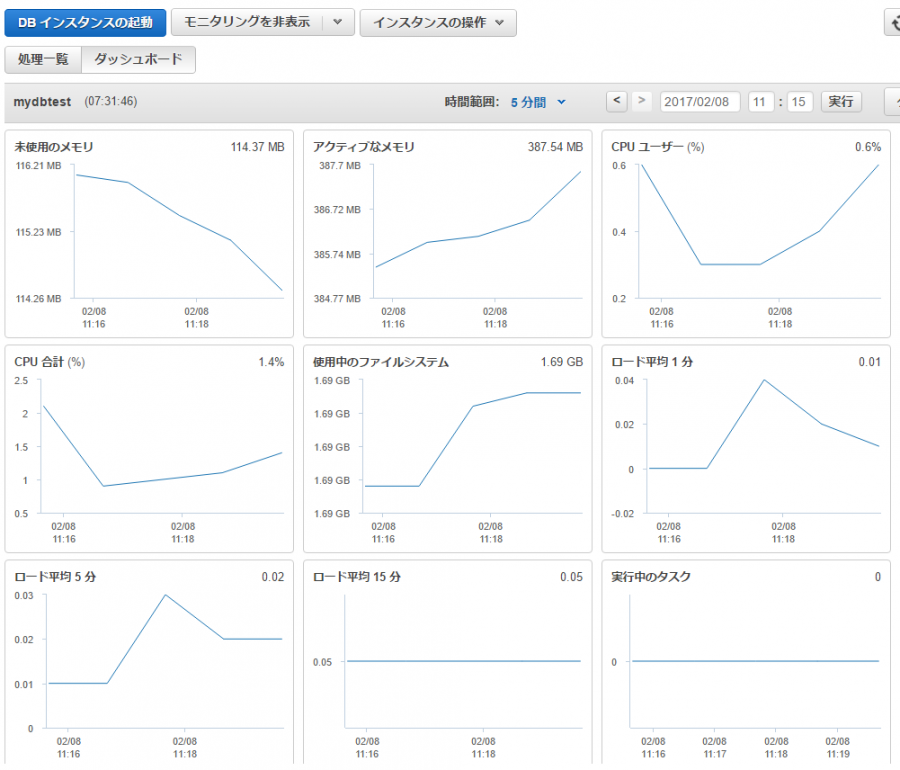Go to next time range with > button
The height and width of the screenshot is (770, 900).
click(642, 102)
